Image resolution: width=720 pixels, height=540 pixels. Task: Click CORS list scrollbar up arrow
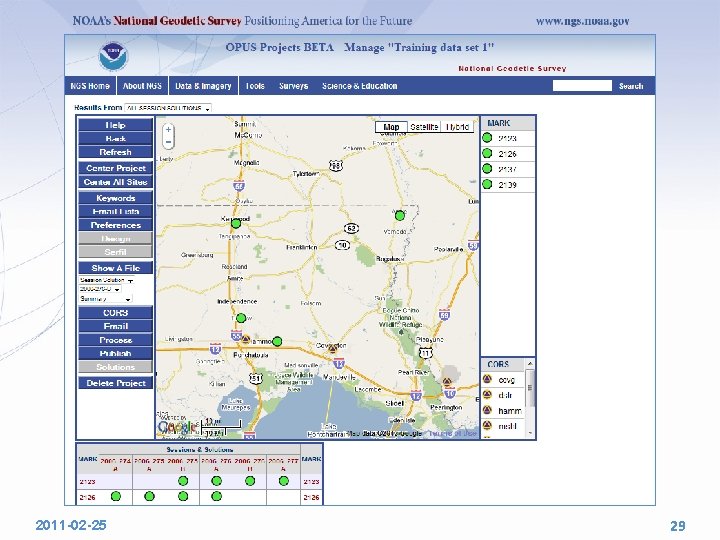point(530,364)
